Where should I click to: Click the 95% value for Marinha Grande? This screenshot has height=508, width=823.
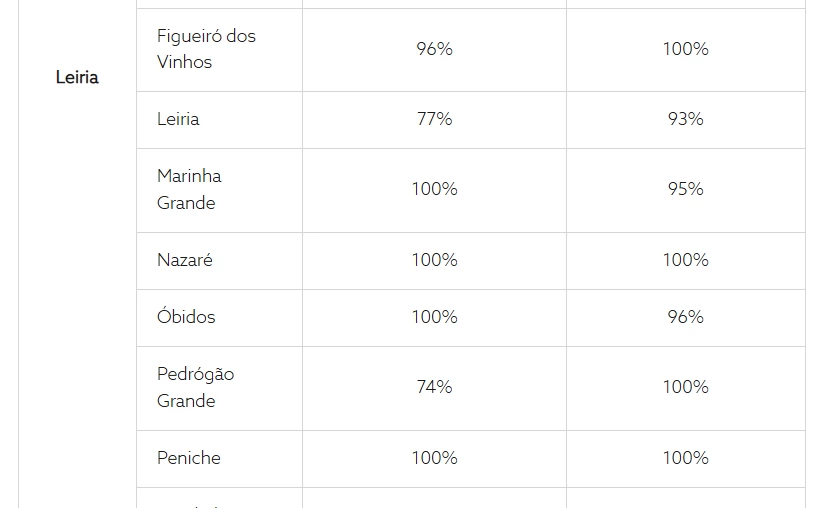pos(685,189)
